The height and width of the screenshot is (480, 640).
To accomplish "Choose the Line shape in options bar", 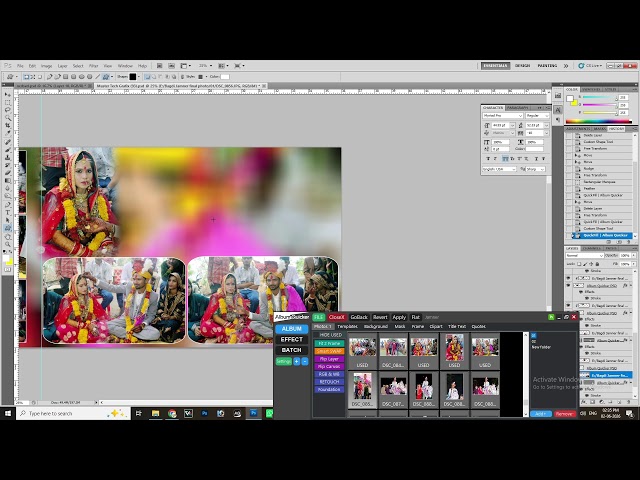I will [x=97, y=77].
